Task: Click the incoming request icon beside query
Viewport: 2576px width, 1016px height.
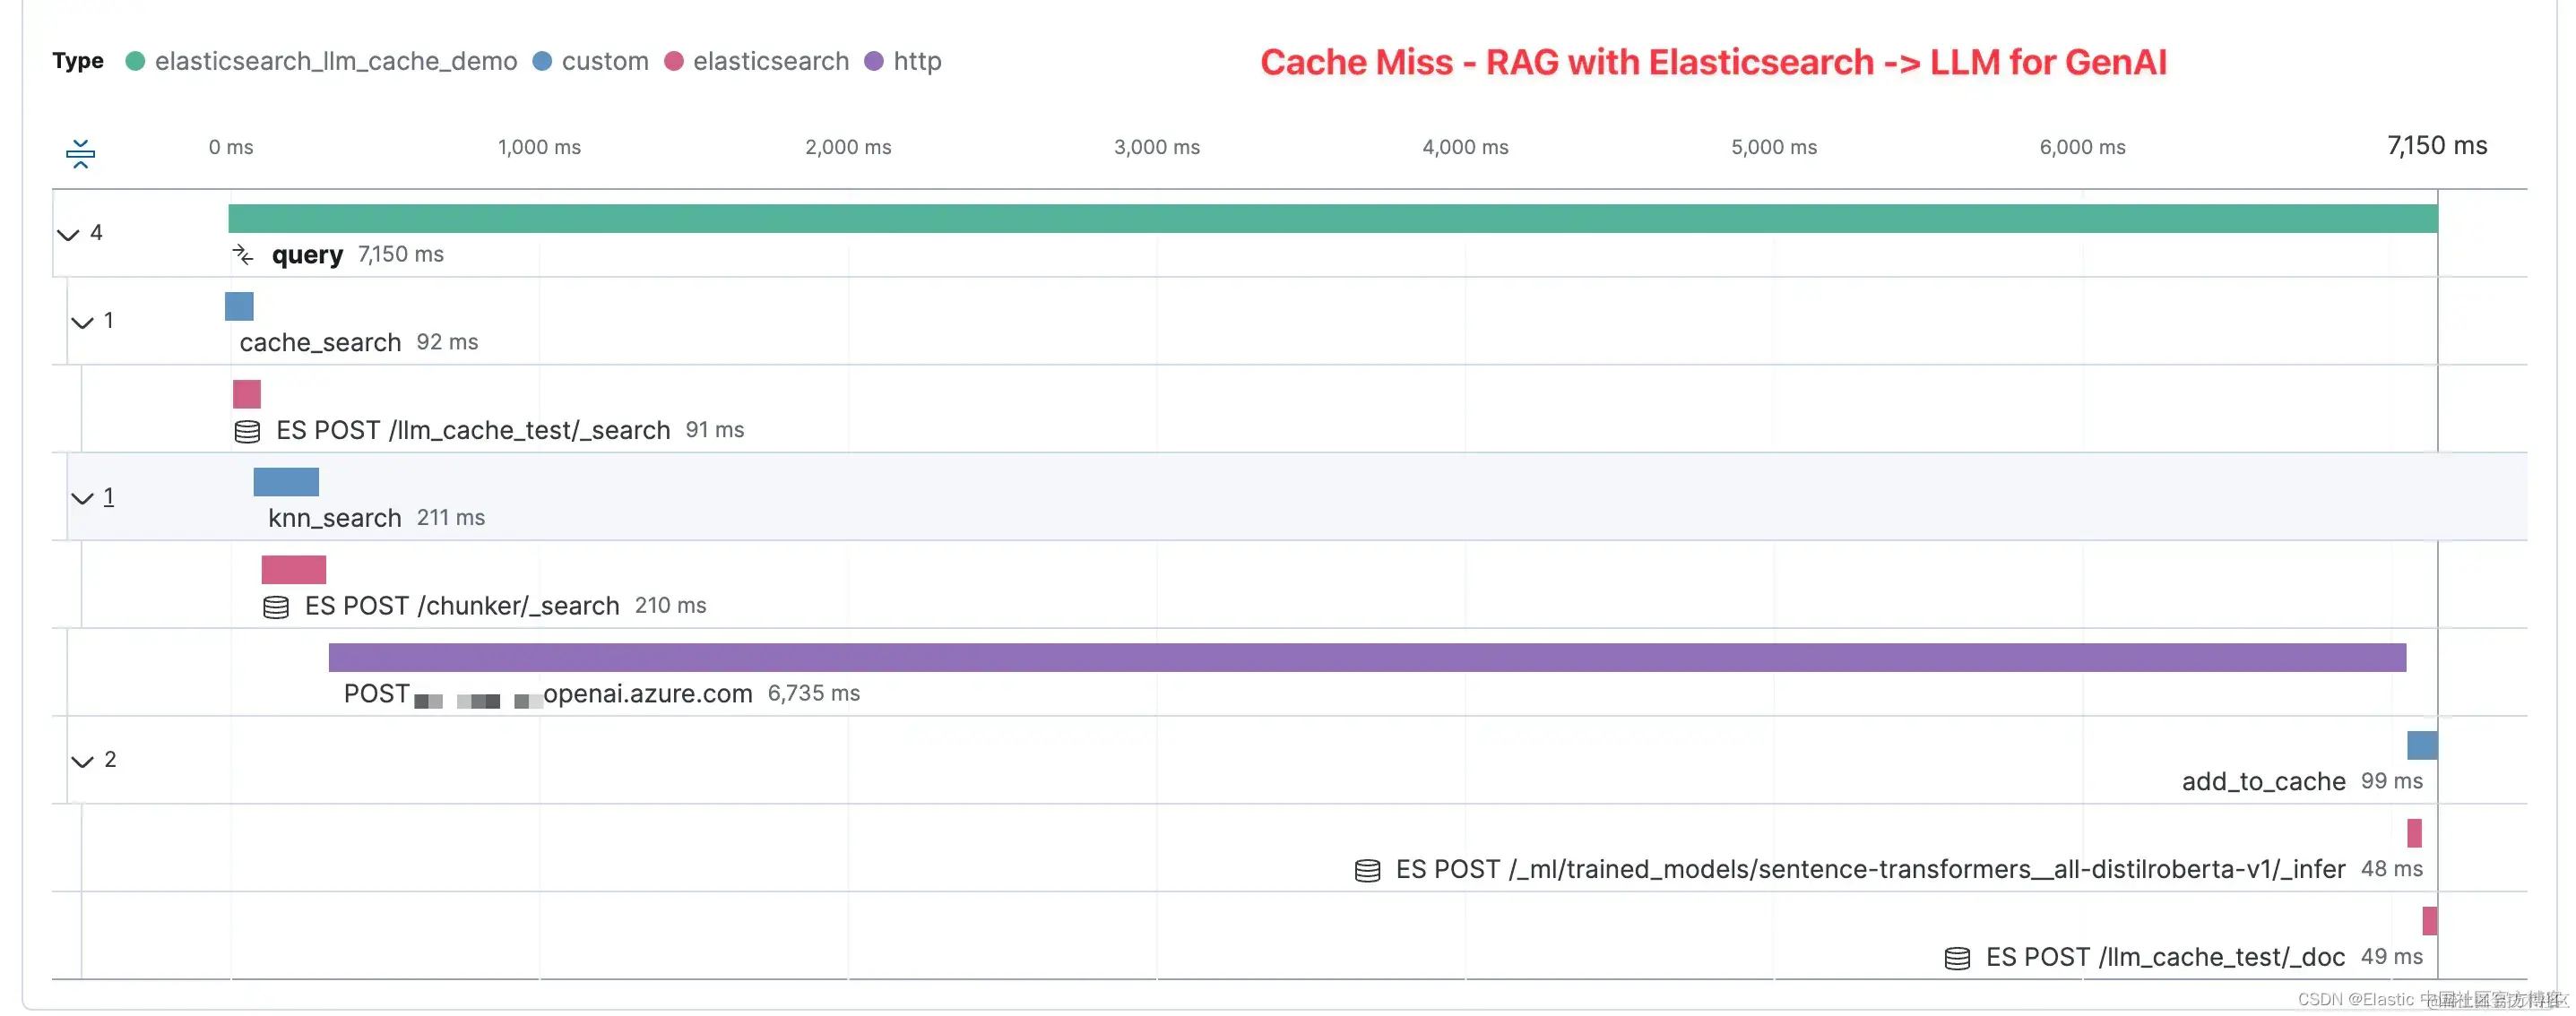Action: pyautogui.click(x=243, y=254)
